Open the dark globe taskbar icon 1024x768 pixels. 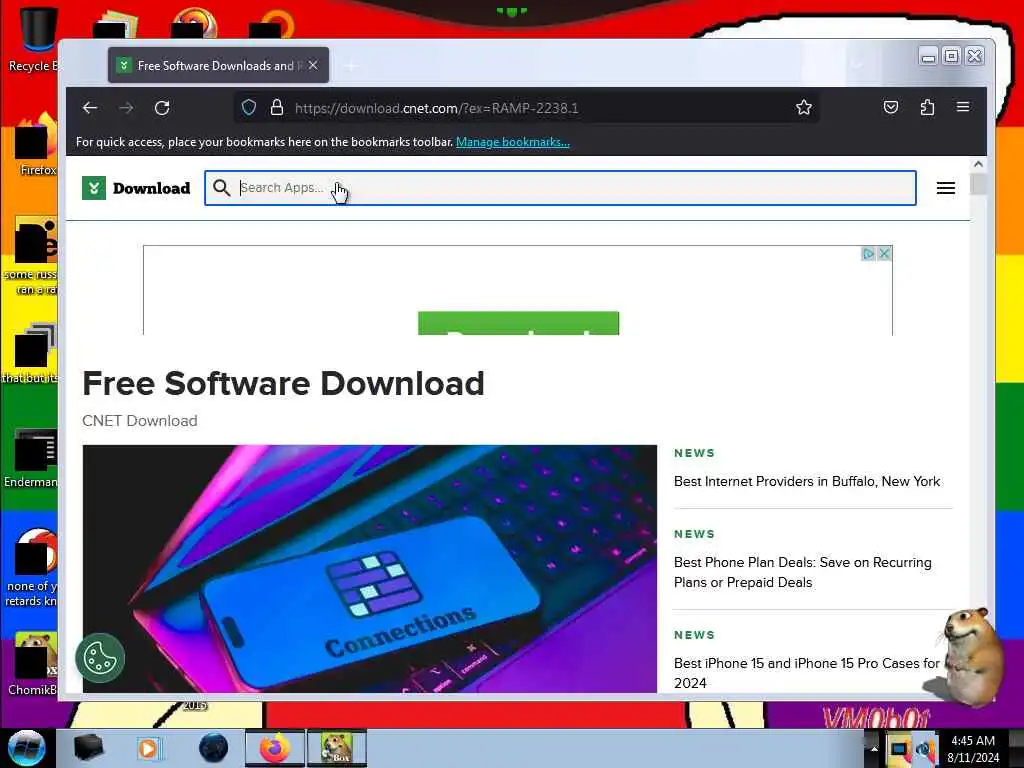coord(213,748)
